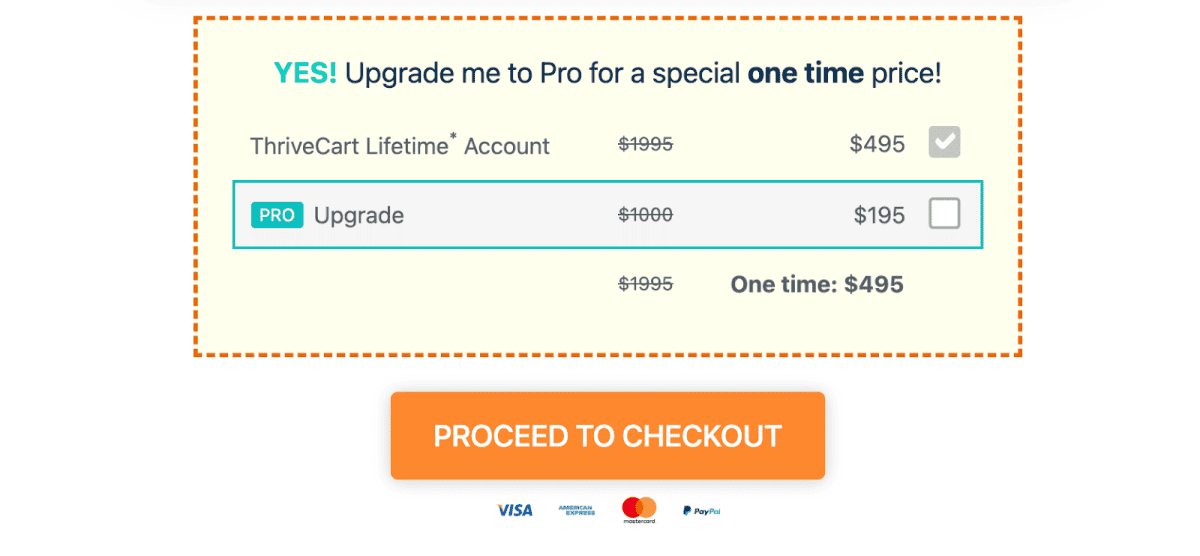The width and height of the screenshot is (1200, 556).
Task: Click the teal PRO badge
Action: point(277,215)
